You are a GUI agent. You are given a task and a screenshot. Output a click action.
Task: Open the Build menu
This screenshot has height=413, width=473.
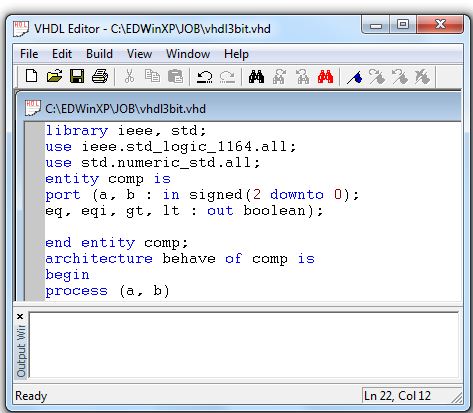[99, 54]
